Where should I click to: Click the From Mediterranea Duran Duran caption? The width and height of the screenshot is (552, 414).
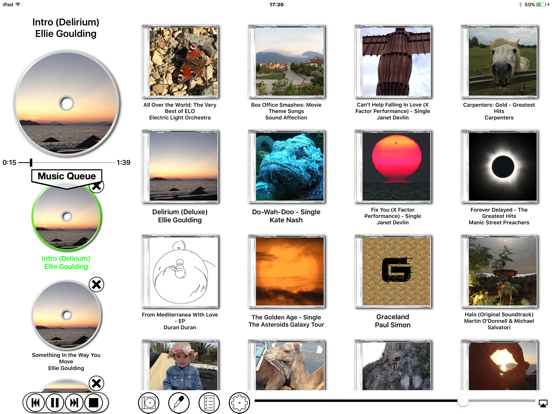[x=180, y=321]
